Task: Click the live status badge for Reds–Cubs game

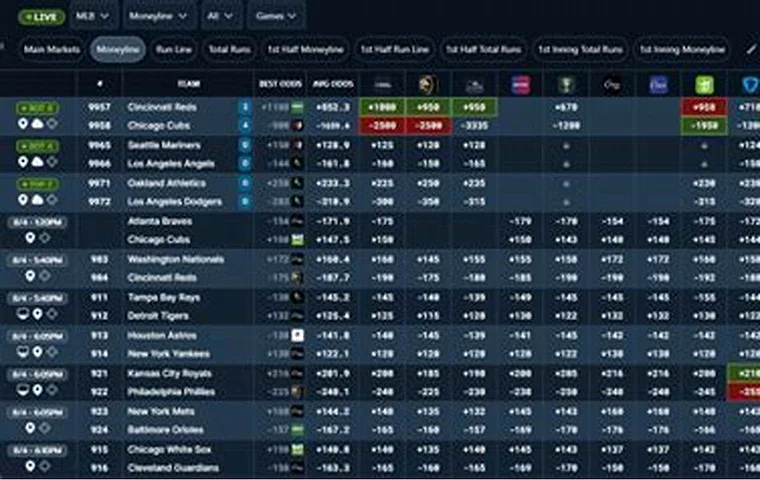Action: [37, 108]
